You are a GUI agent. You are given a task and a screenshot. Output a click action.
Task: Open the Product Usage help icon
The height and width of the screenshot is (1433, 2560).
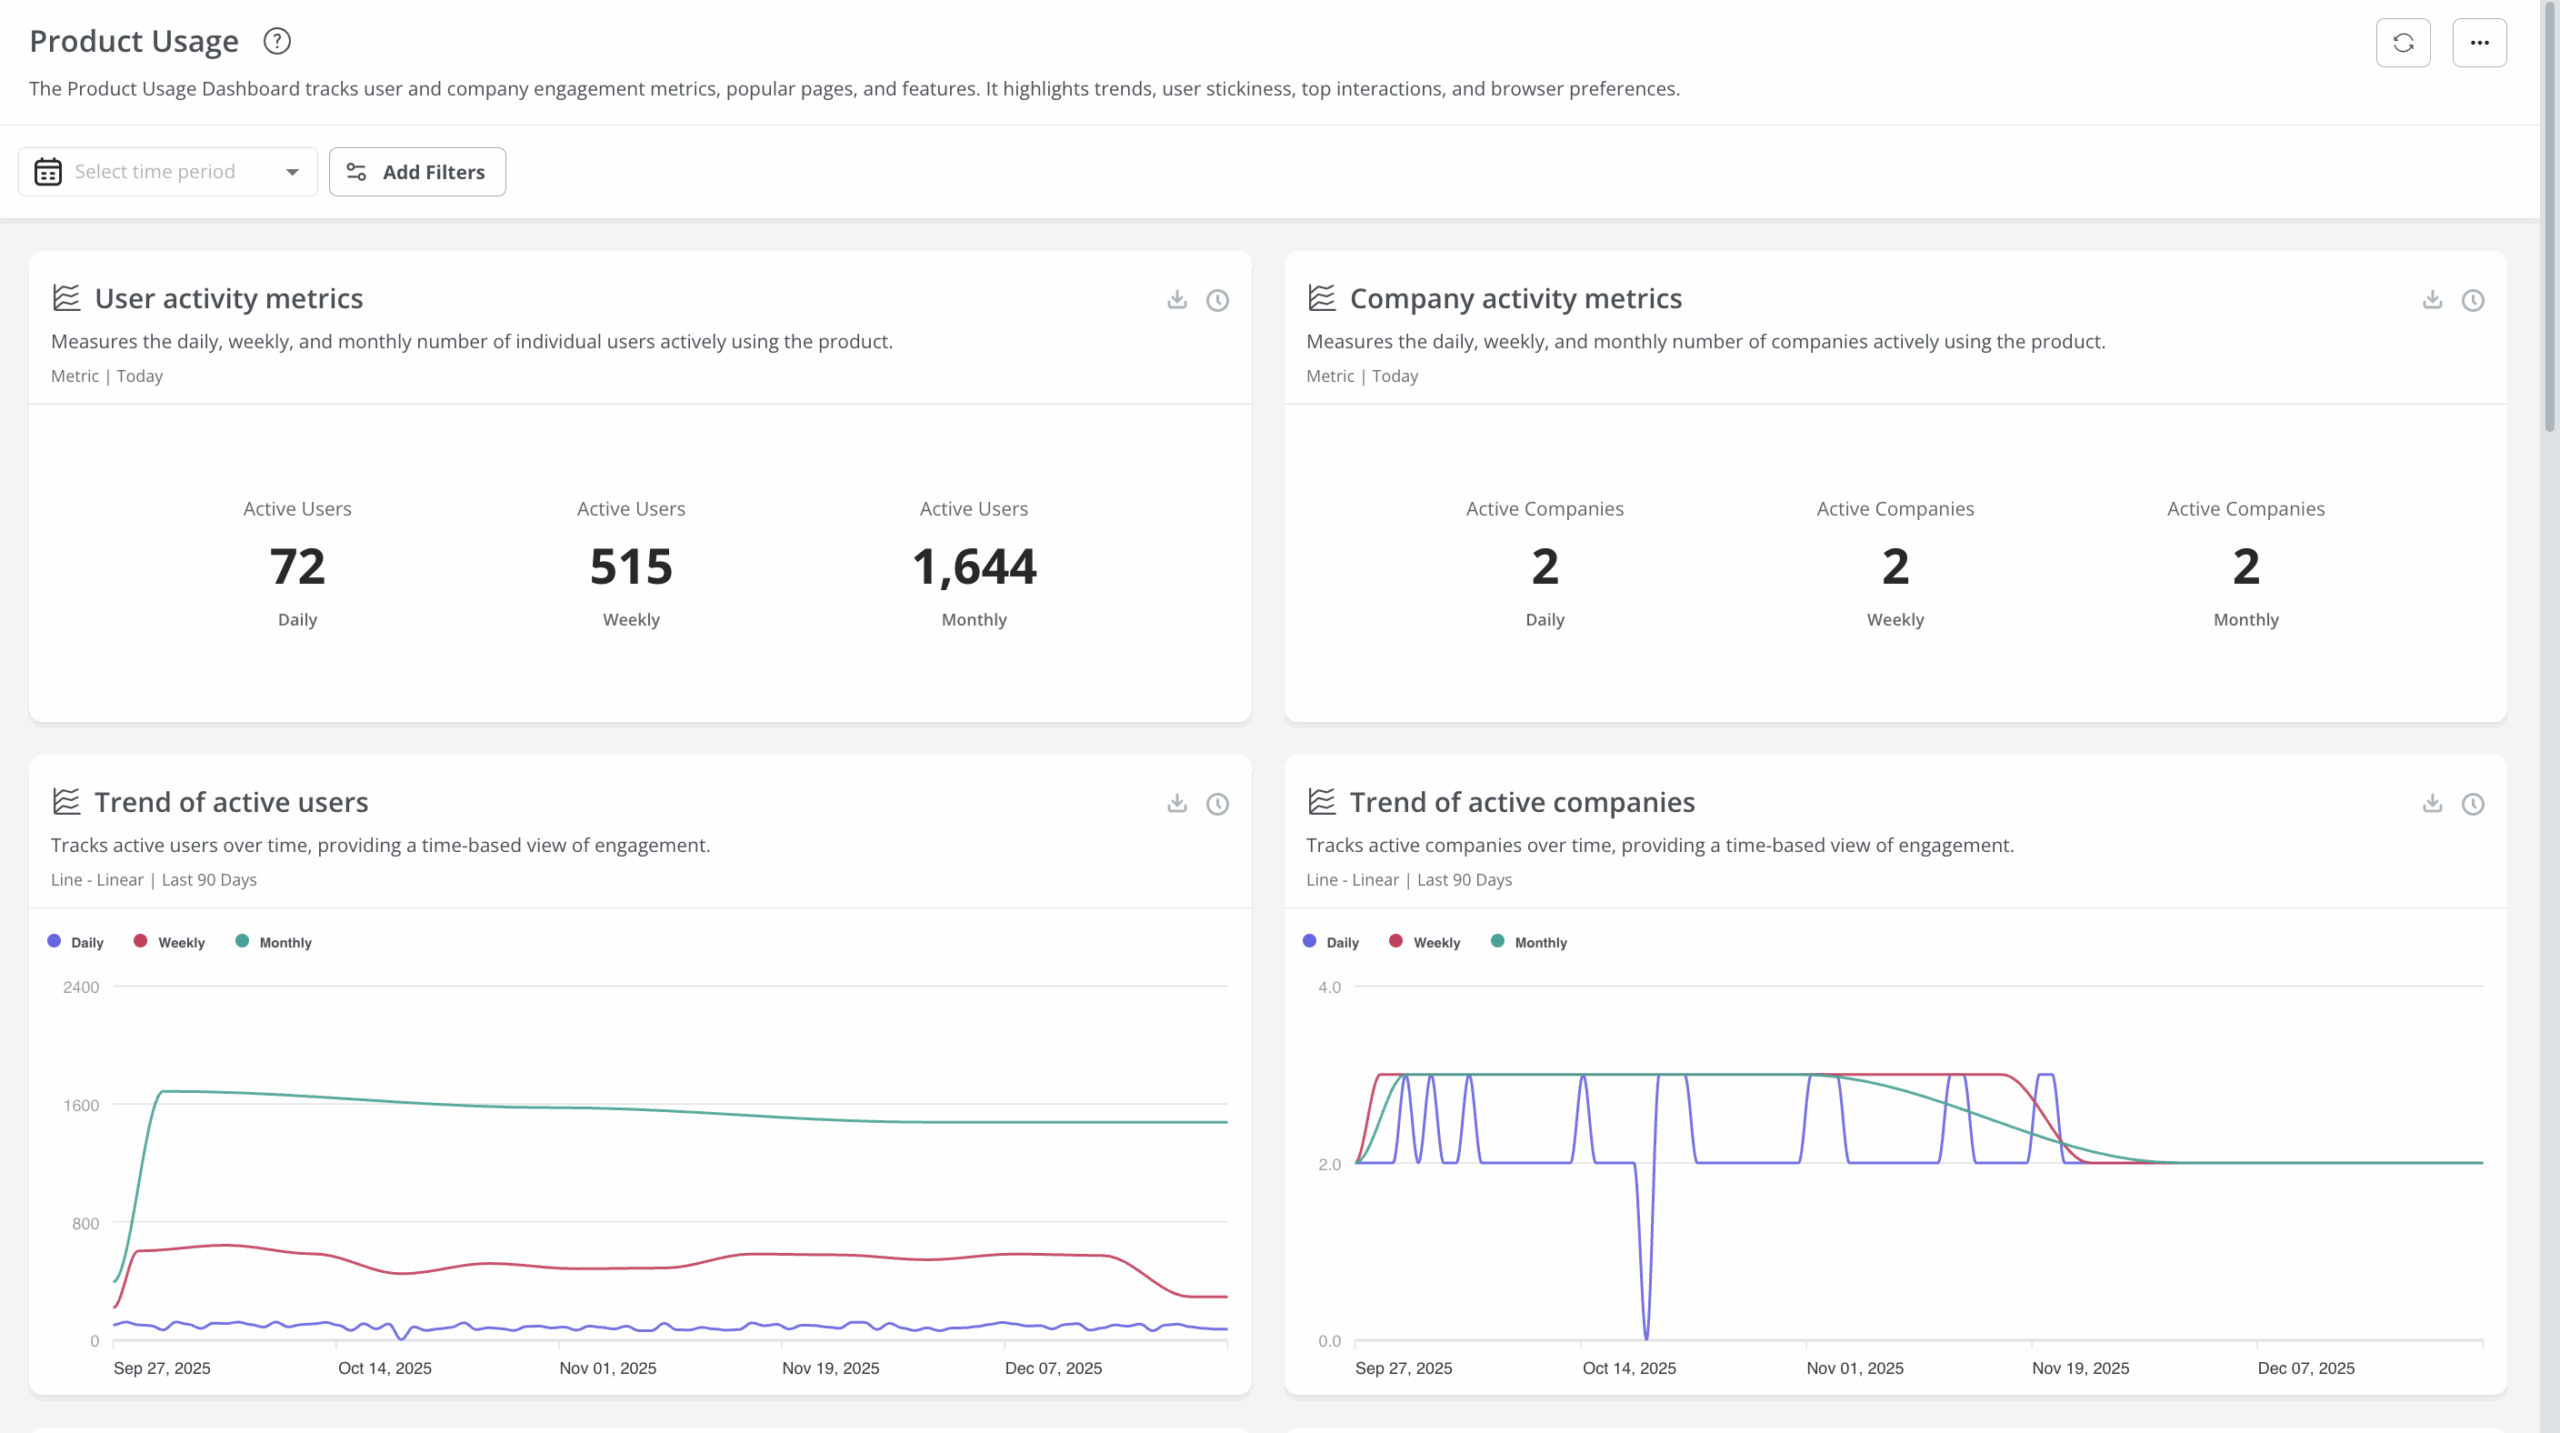276,41
